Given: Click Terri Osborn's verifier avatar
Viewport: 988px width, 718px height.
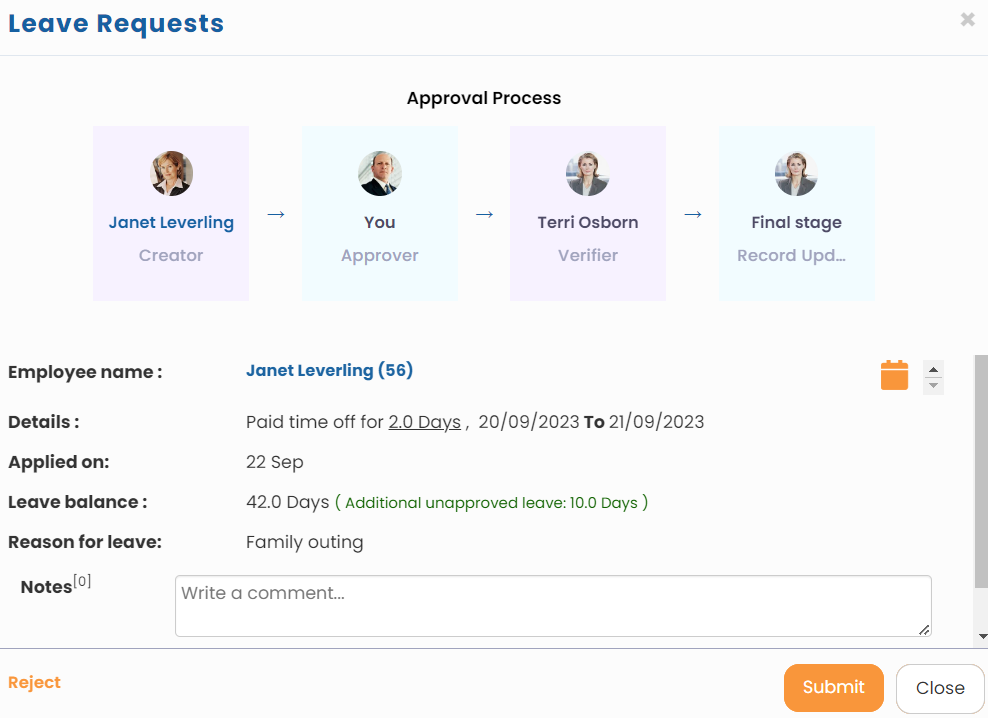Looking at the screenshot, I should click(x=588, y=173).
